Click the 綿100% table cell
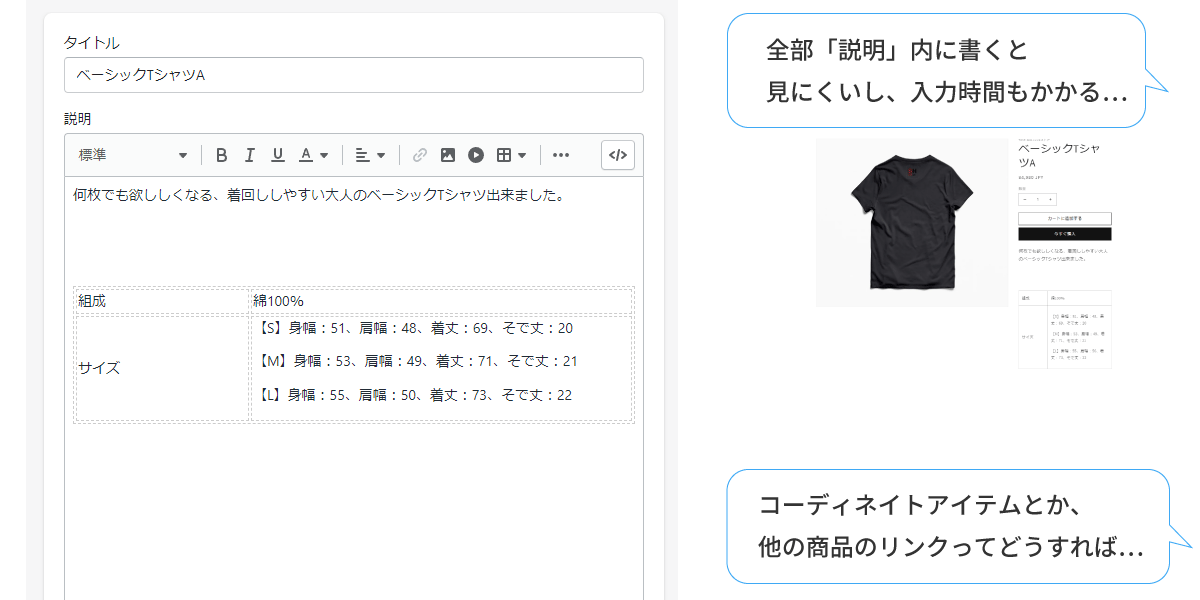This screenshot has width=1200, height=600. tap(441, 301)
